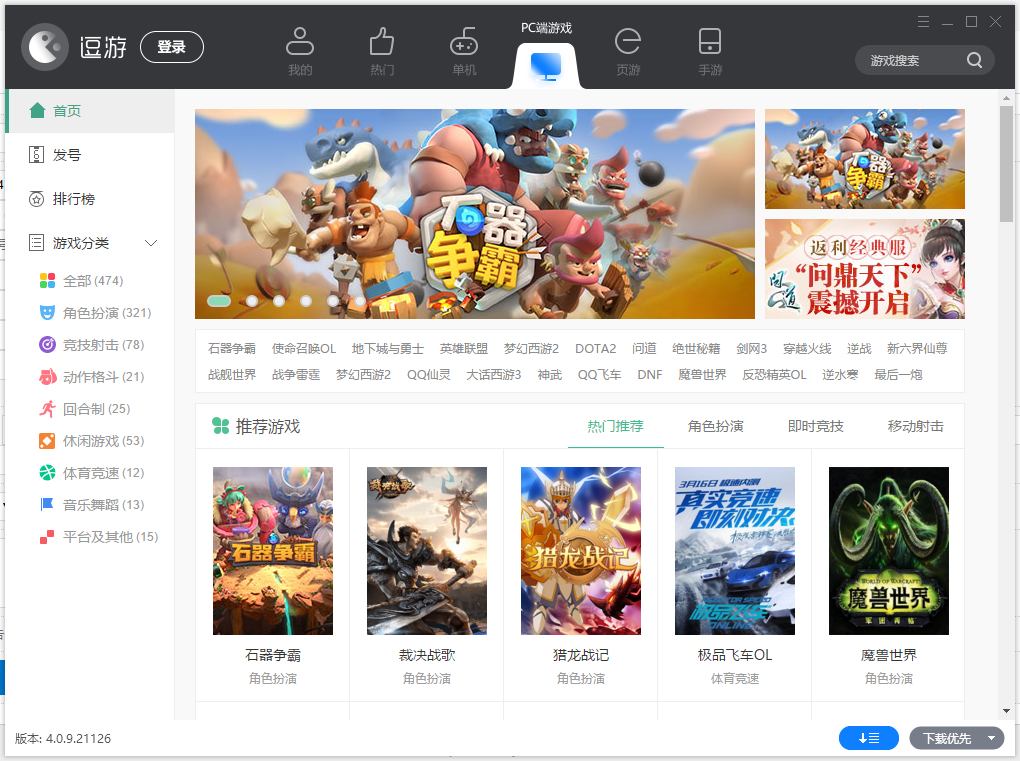The width and height of the screenshot is (1020, 761).
Task: Click the 平台及其他 red squares icon
Action: [47, 537]
